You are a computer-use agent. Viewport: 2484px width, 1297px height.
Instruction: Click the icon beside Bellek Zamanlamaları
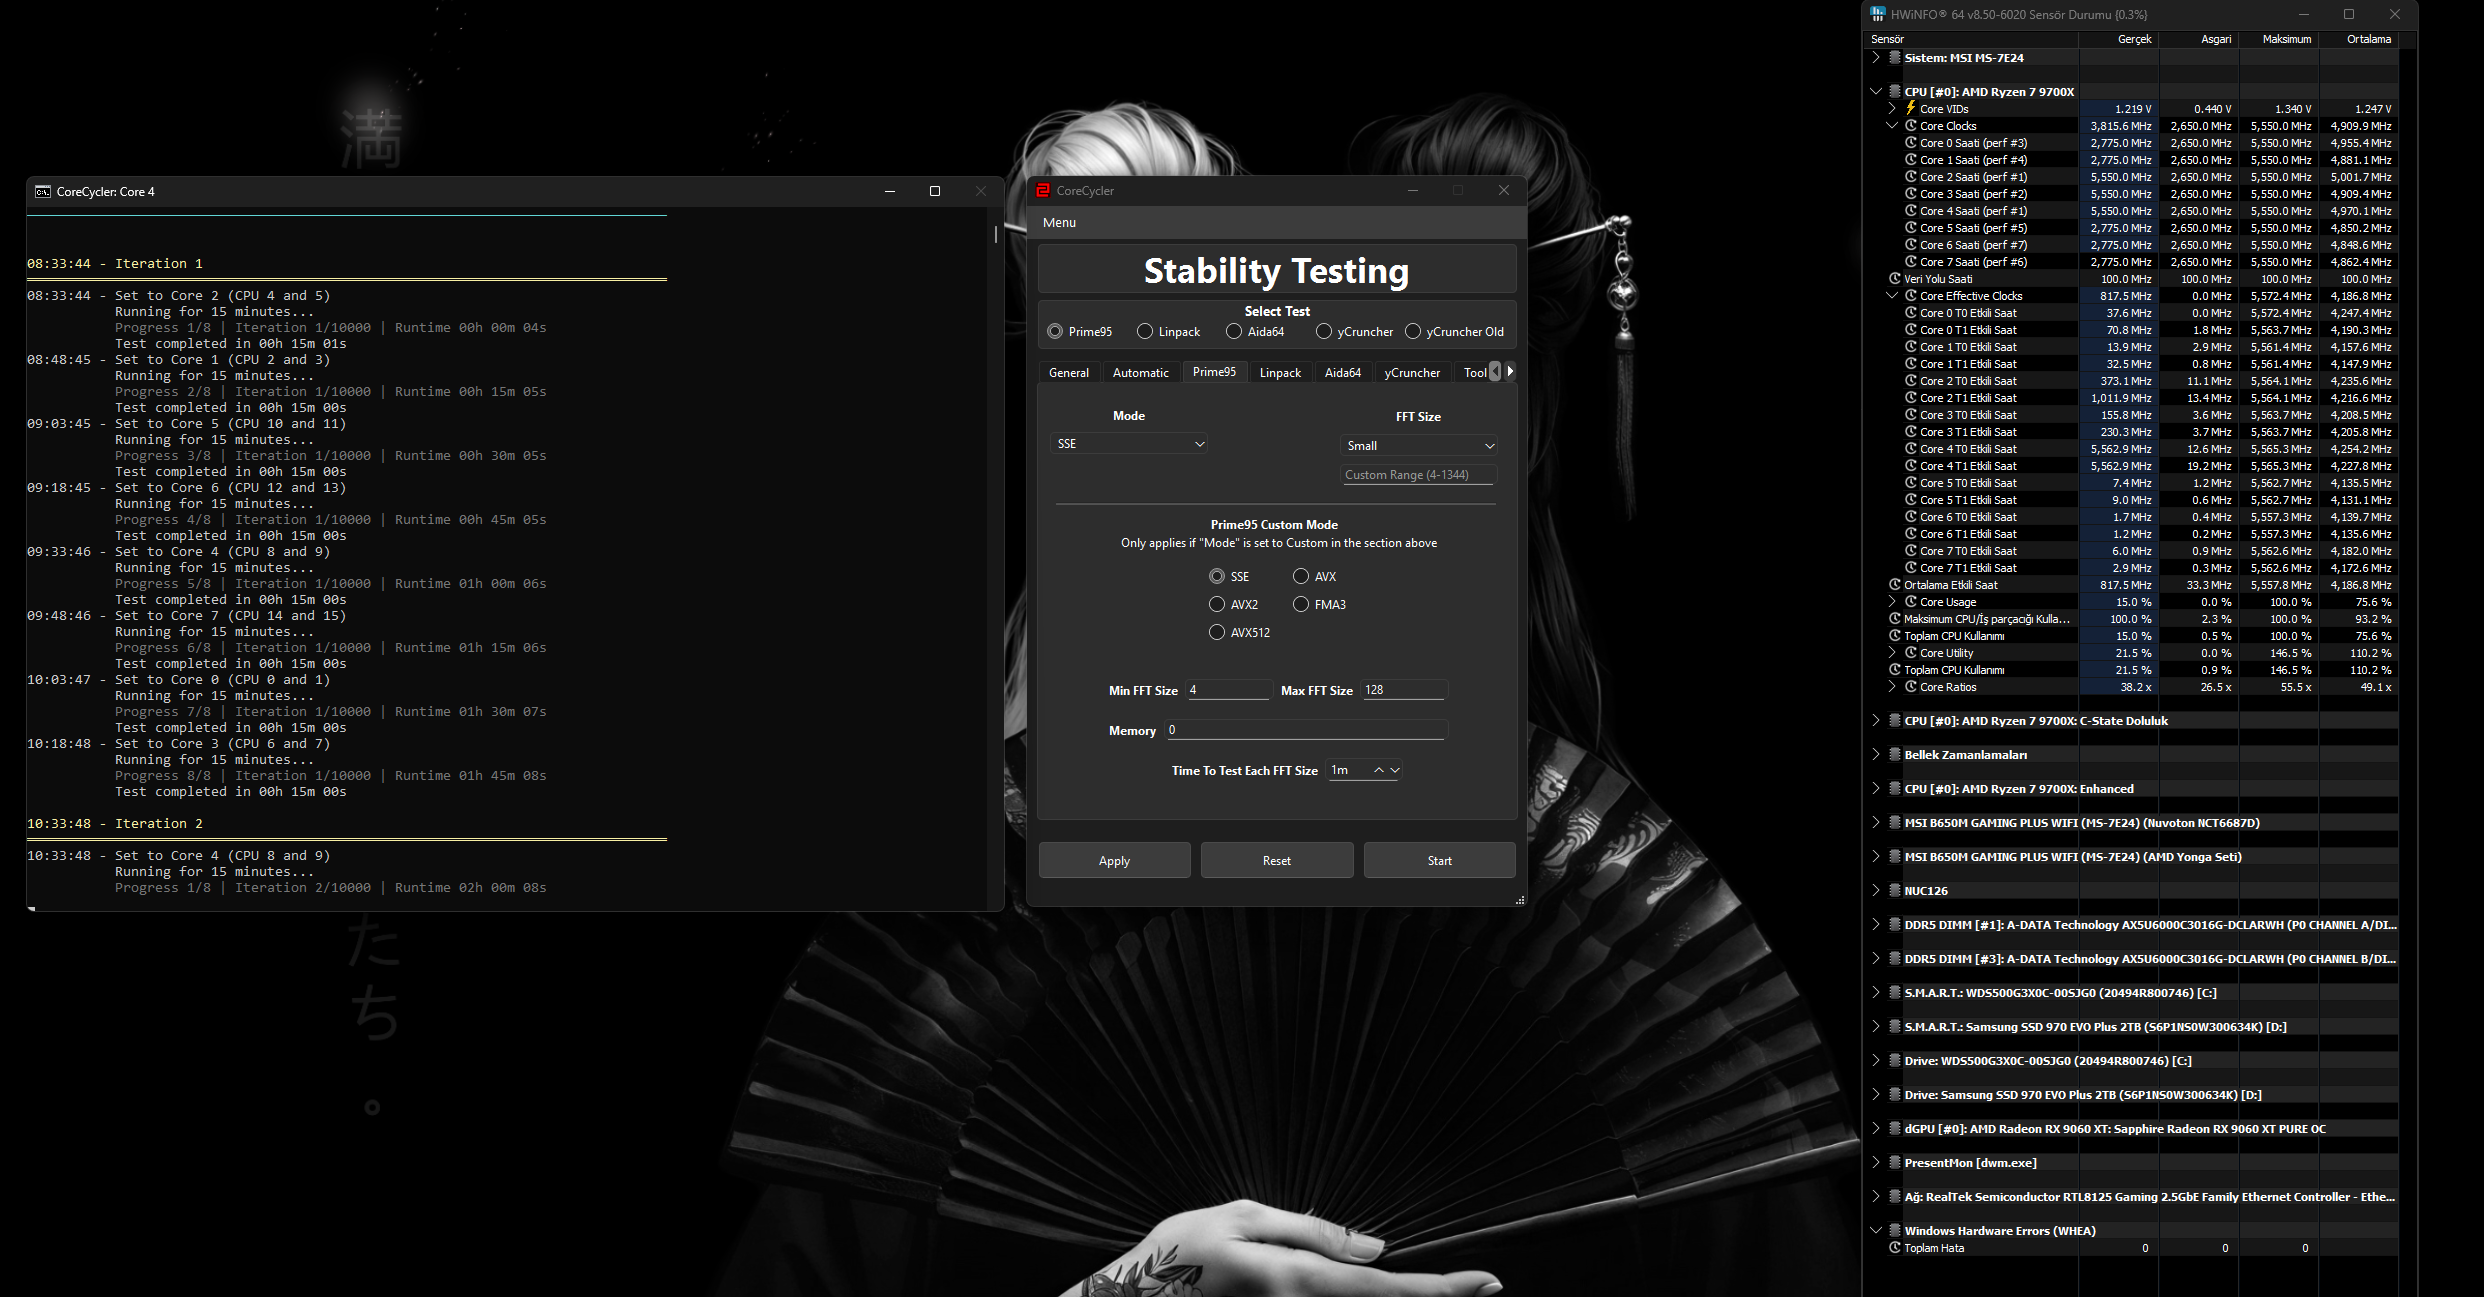click(1894, 754)
